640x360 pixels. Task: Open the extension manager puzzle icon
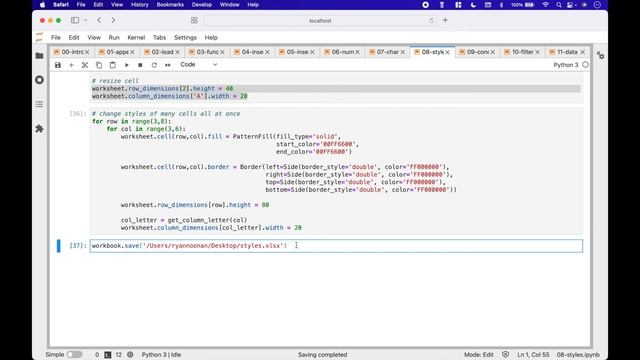tap(40, 129)
